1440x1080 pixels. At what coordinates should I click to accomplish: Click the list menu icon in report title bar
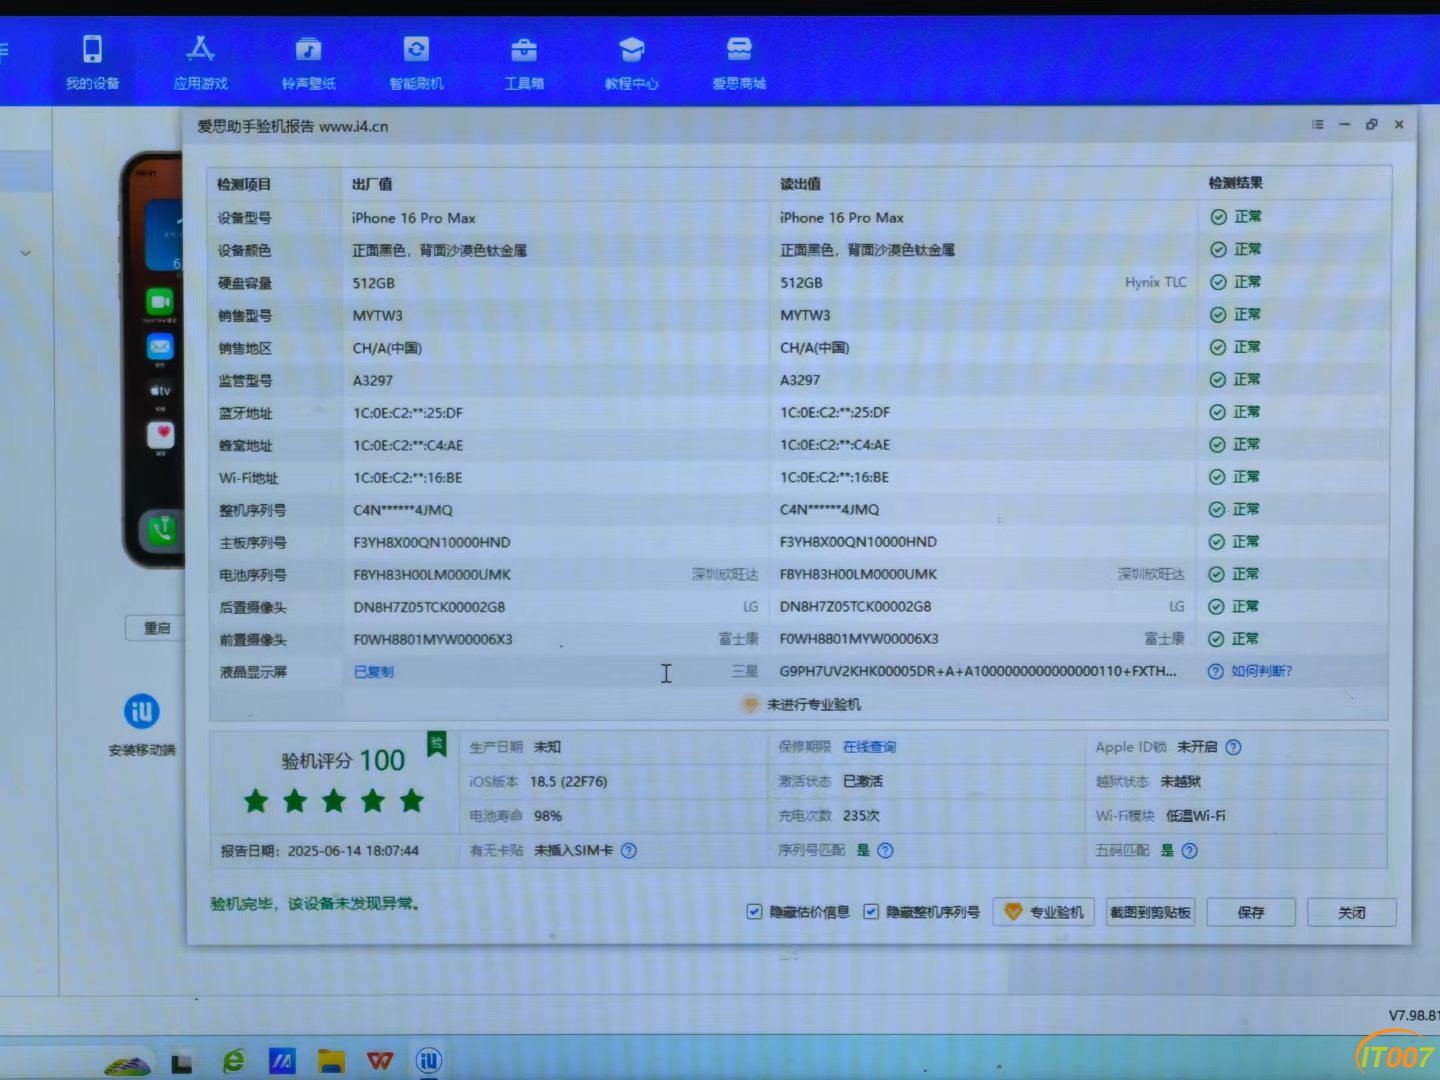1318,124
